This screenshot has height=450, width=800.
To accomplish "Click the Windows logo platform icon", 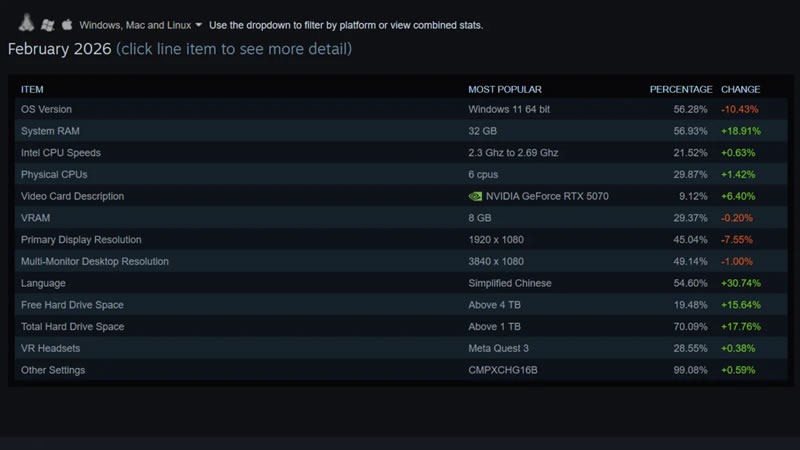I will [x=47, y=23].
